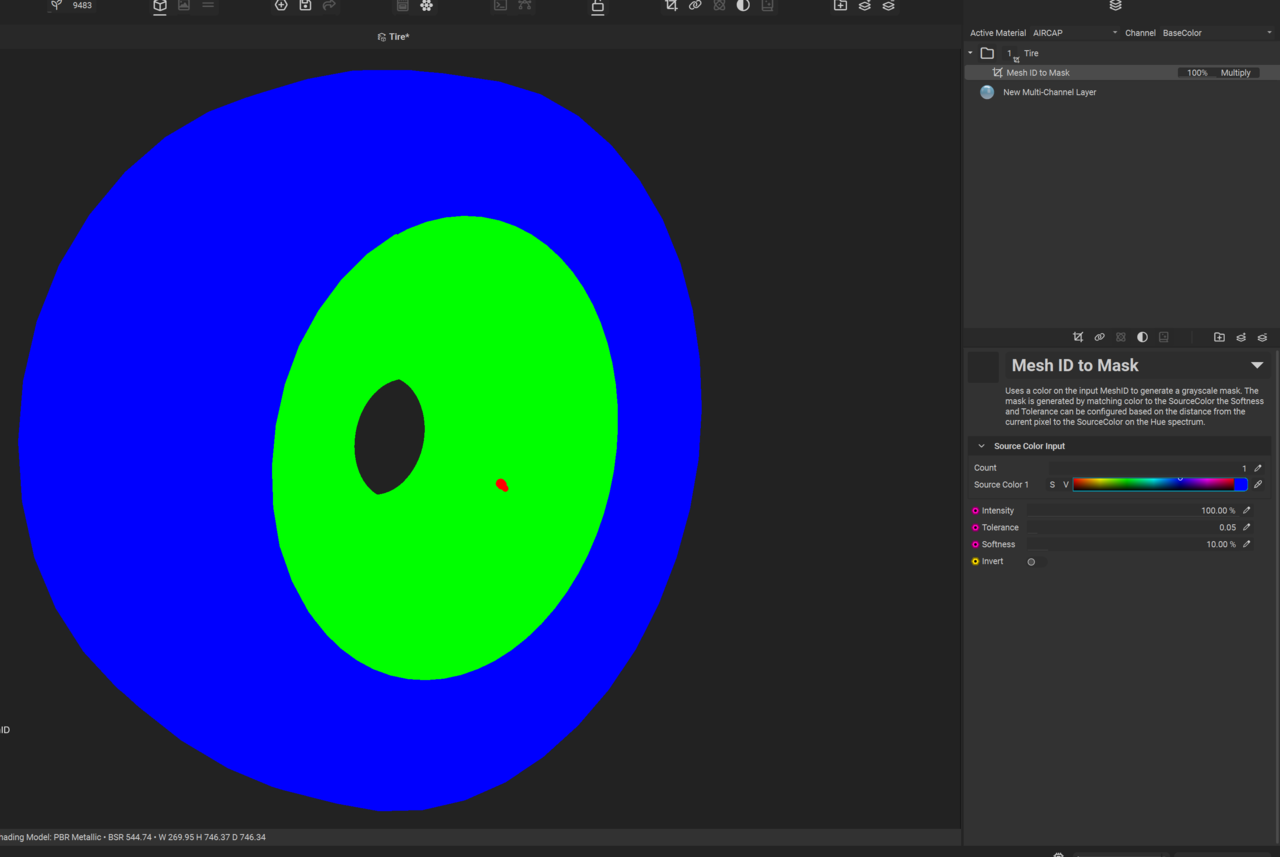The image size is (1280, 857).
Task: Open the Channel BaseColor dropdown
Action: coord(1215,33)
